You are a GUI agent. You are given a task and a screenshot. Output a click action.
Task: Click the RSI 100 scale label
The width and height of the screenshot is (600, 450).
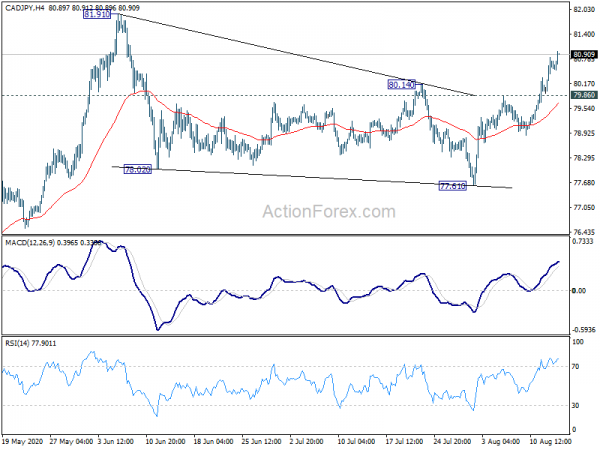[x=578, y=342]
